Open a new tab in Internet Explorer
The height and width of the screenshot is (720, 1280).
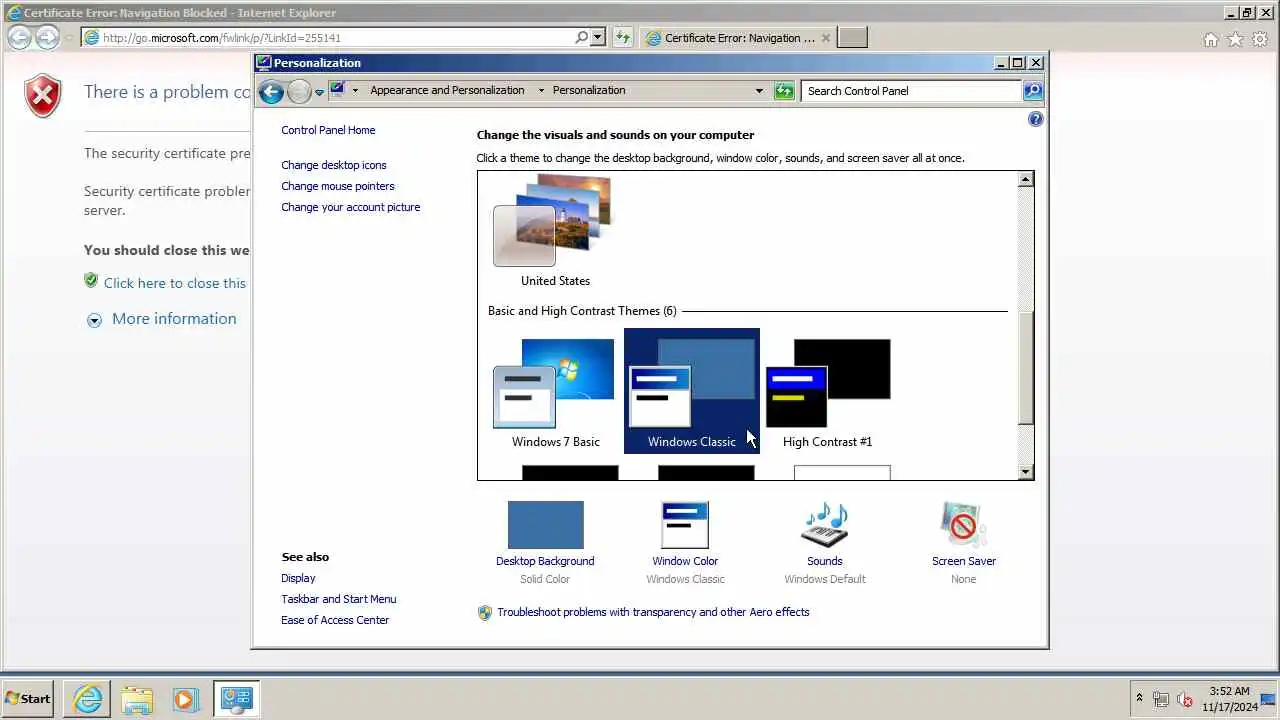coord(852,38)
